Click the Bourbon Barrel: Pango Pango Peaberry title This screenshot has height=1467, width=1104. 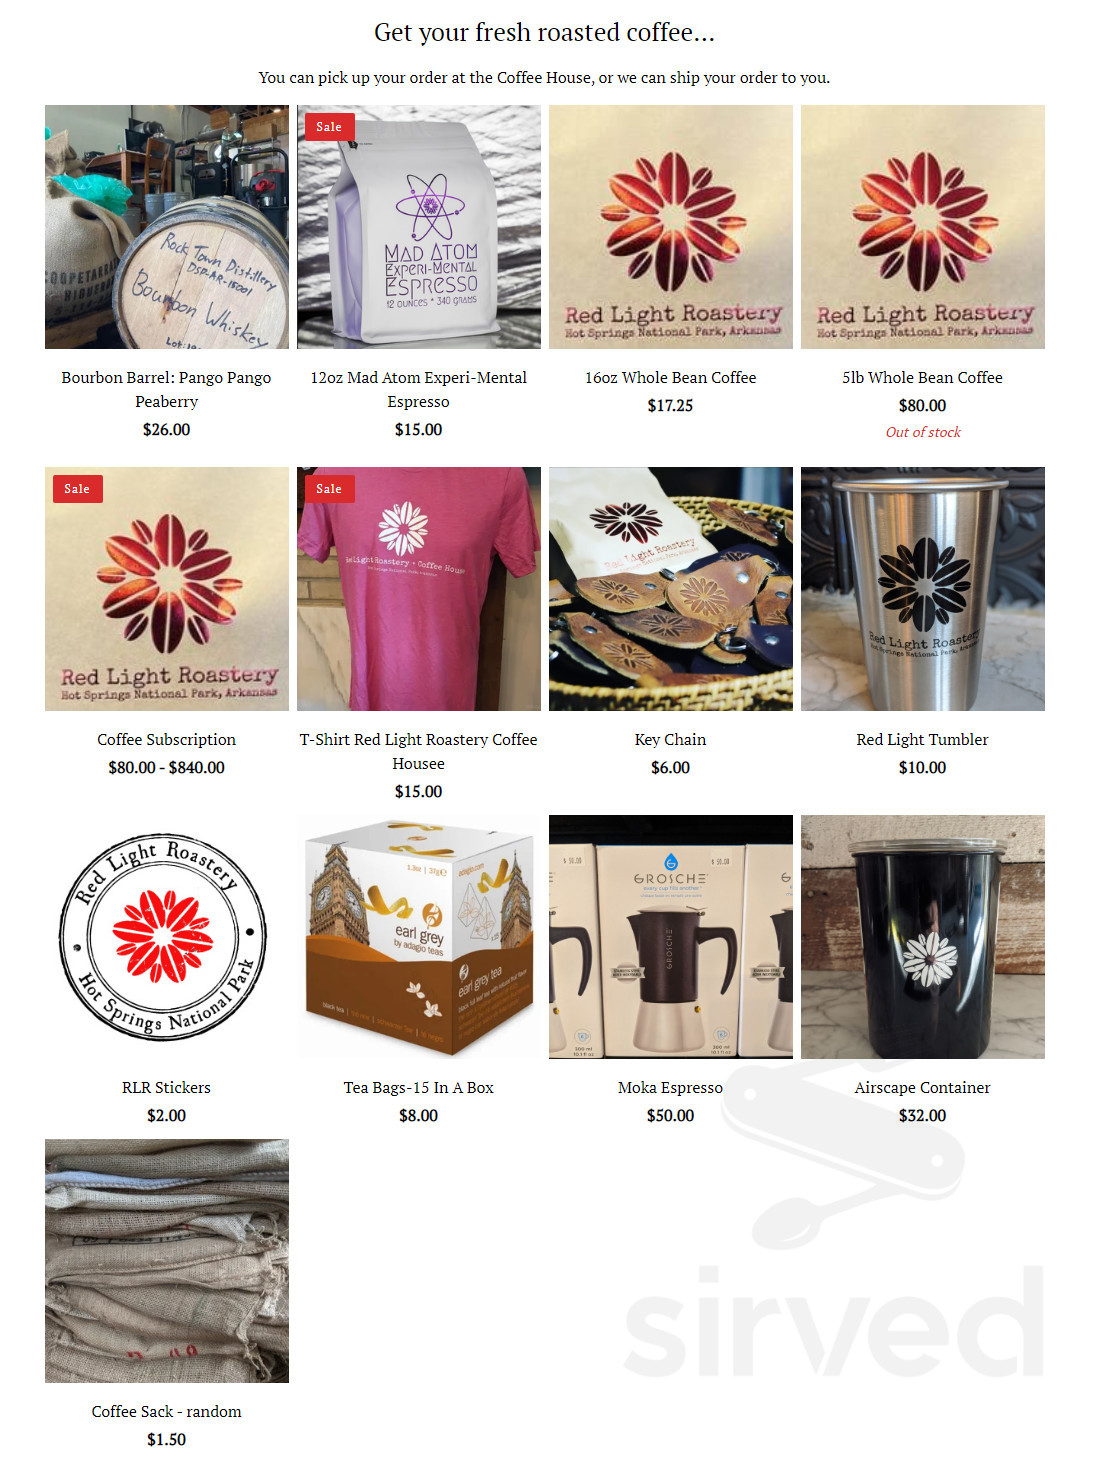point(167,389)
